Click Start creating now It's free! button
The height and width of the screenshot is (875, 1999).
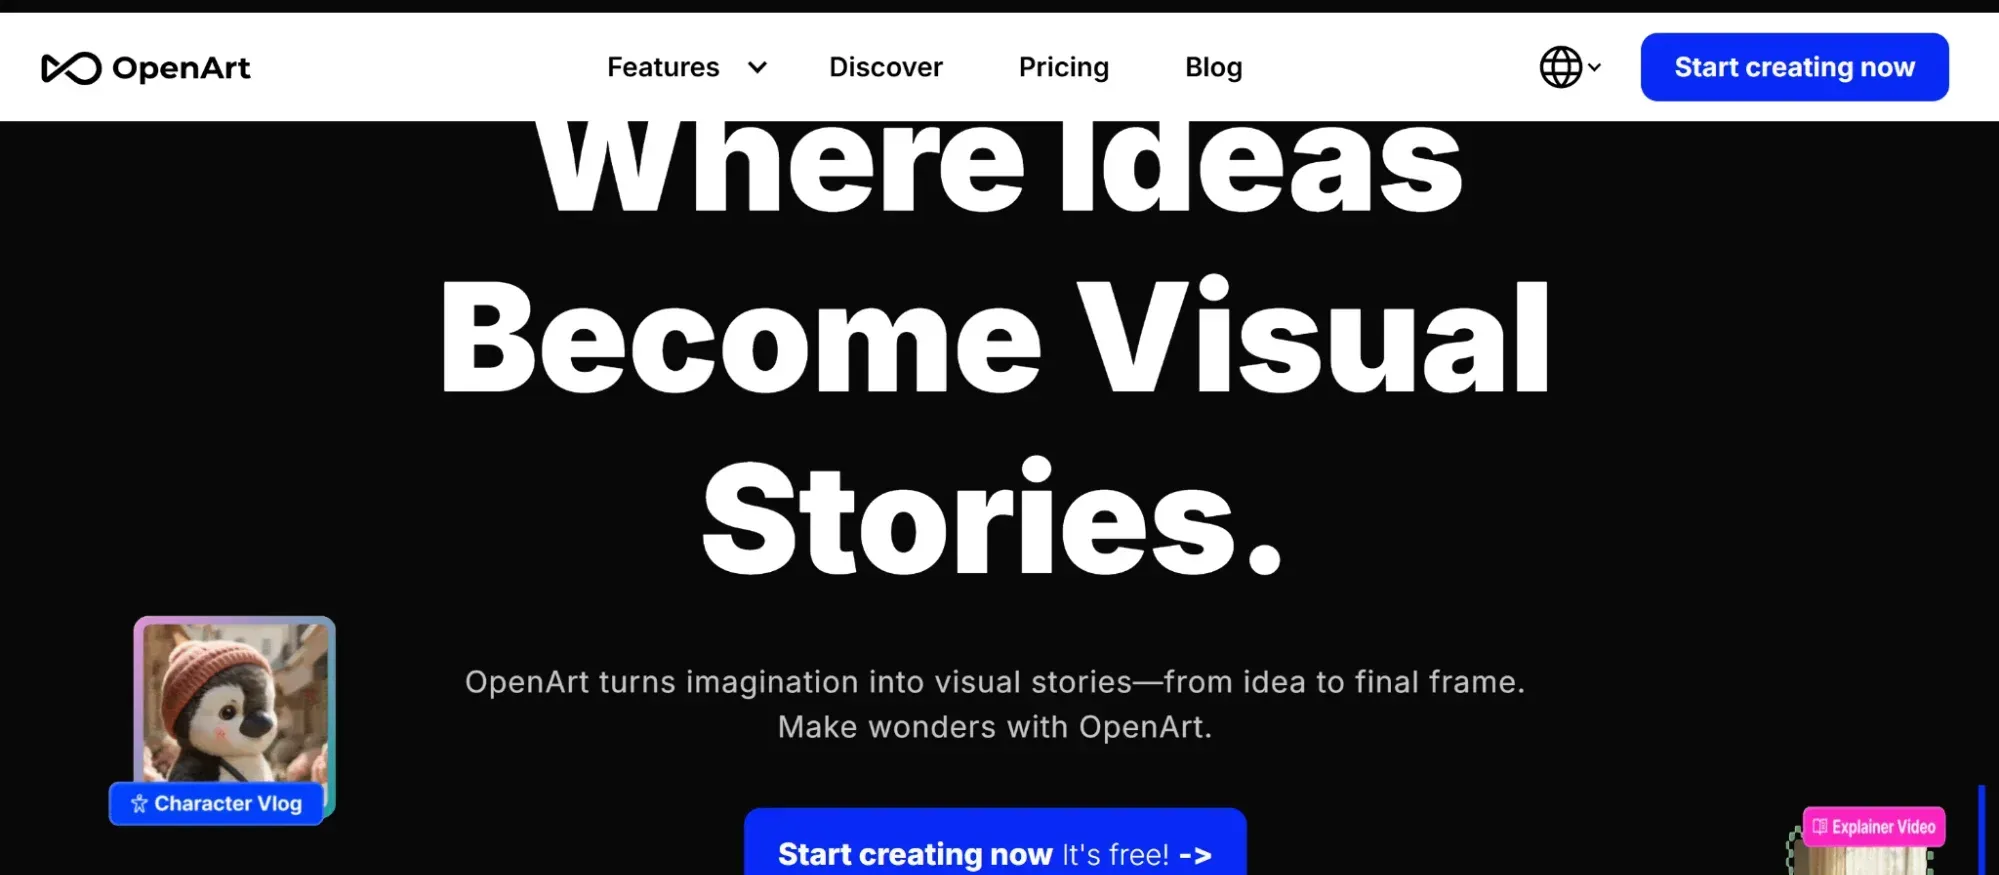[x=995, y=842]
